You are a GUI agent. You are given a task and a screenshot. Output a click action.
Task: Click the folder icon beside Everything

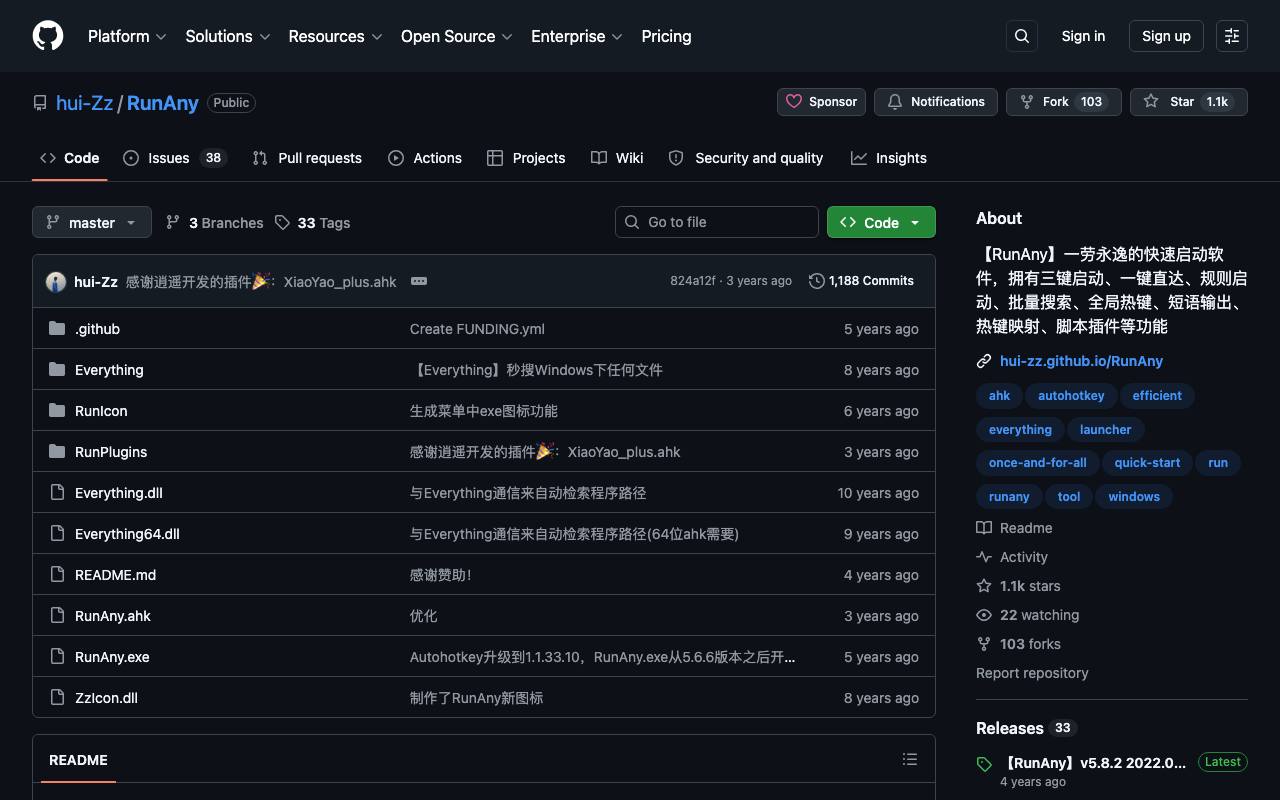coord(57,370)
